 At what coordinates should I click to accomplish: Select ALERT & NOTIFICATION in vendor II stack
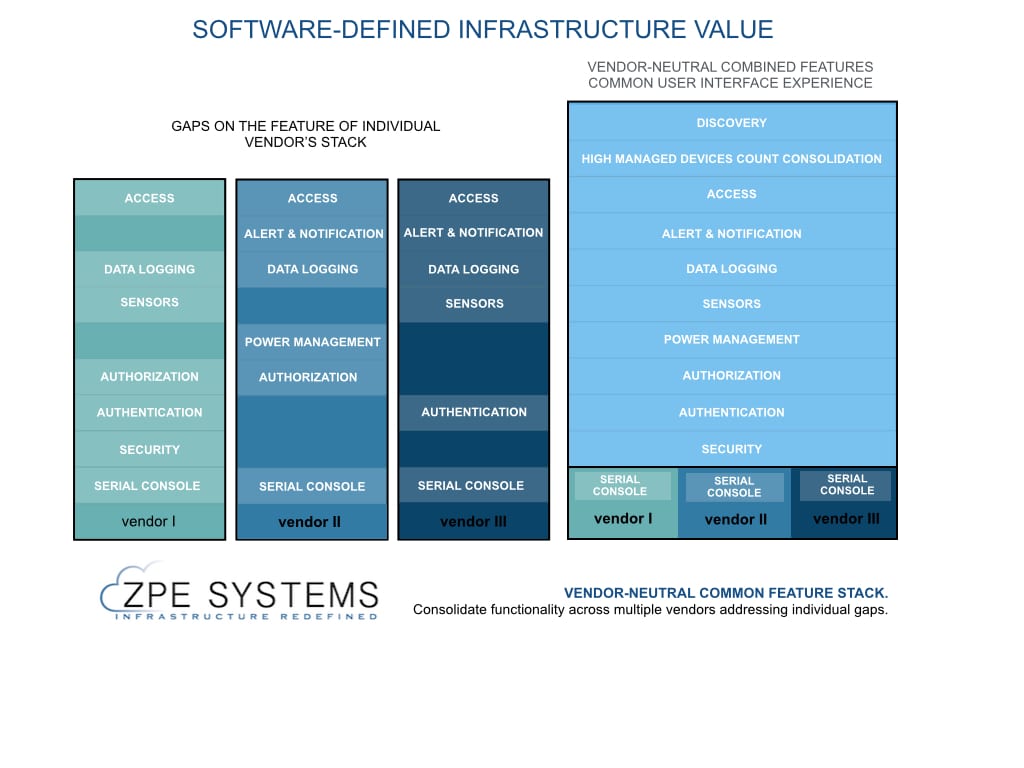click(x=312, y=234)
